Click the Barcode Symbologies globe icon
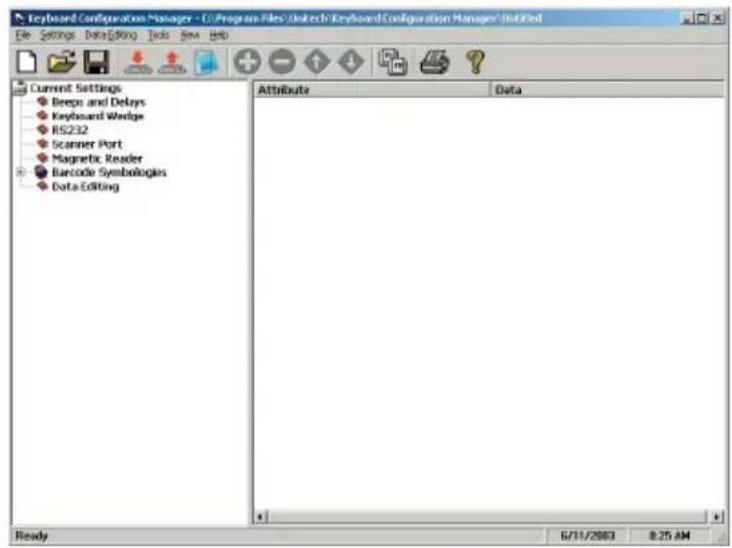 tap(41, 172)
